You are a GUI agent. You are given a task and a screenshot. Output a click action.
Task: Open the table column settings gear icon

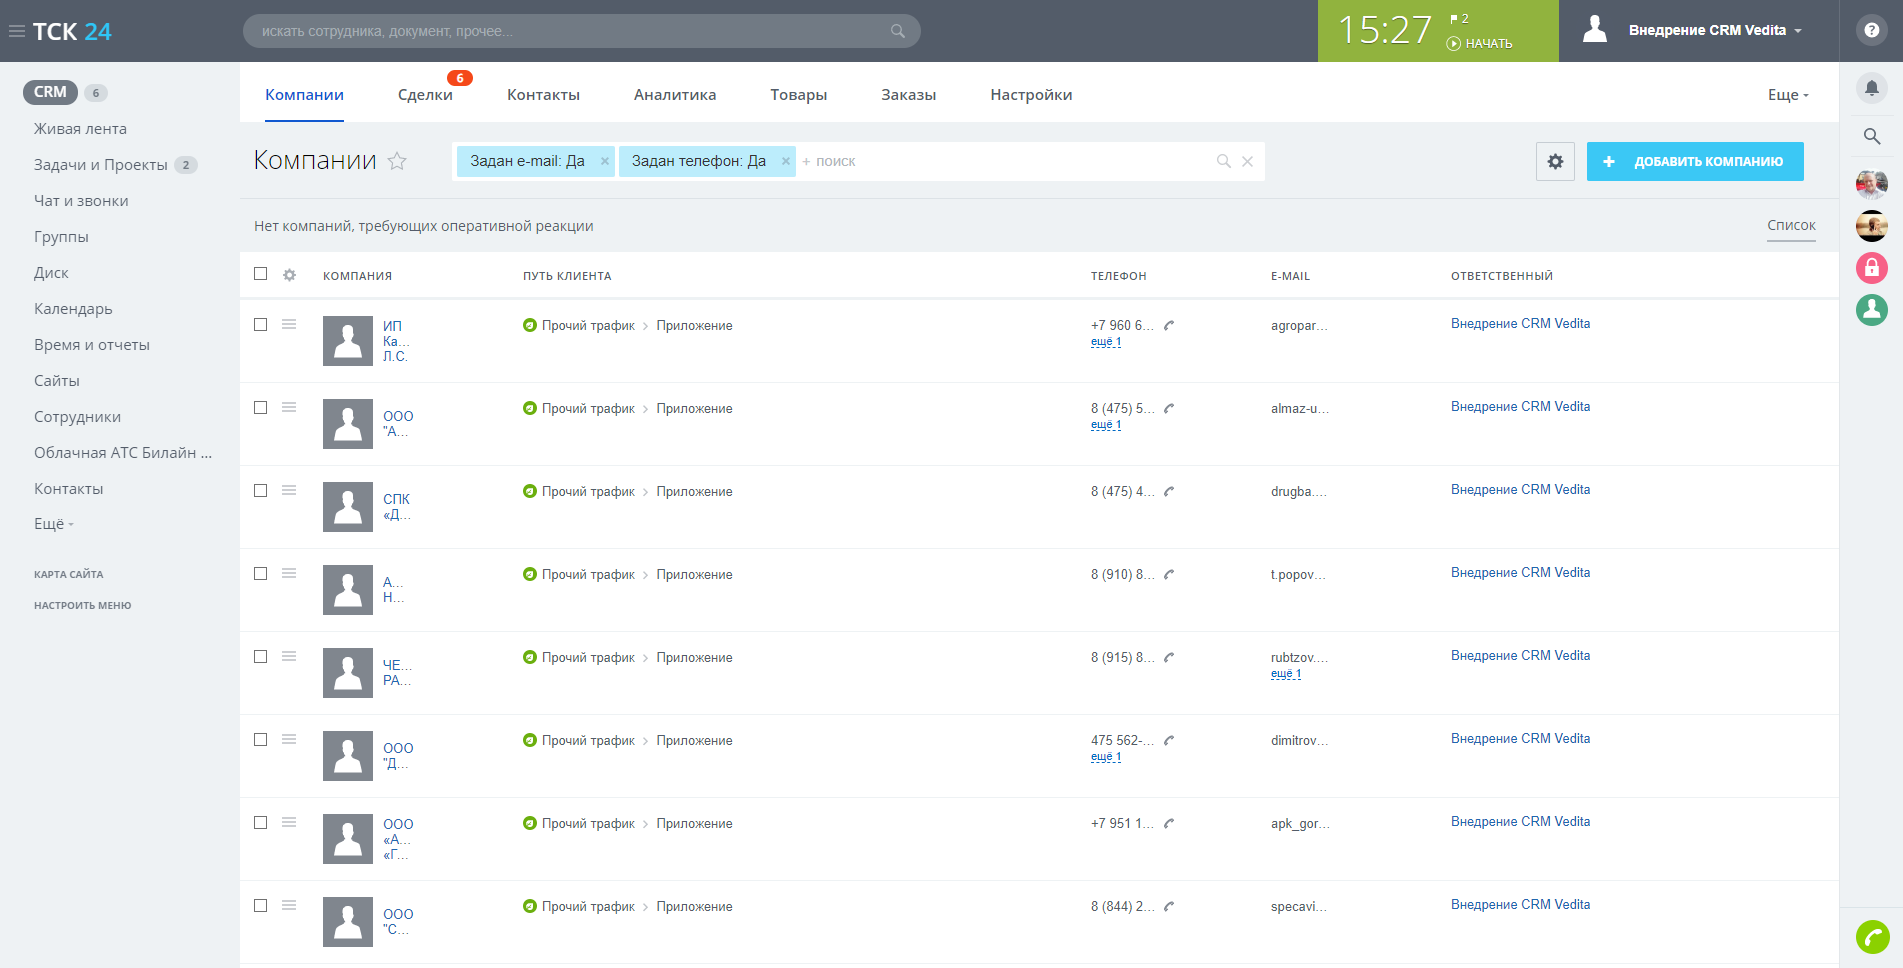coord(289,275)
